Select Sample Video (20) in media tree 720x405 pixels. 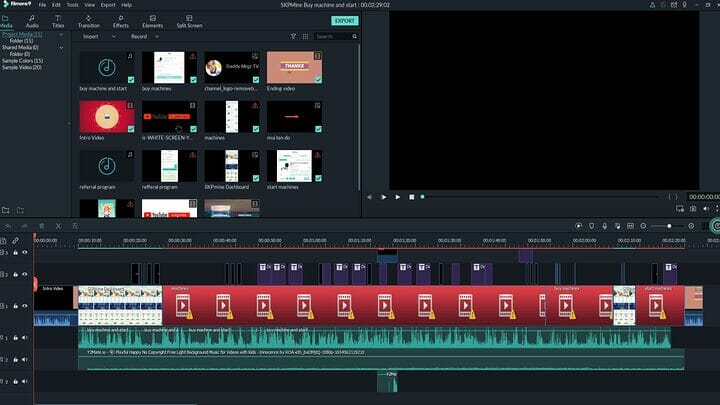coord(22,68)
